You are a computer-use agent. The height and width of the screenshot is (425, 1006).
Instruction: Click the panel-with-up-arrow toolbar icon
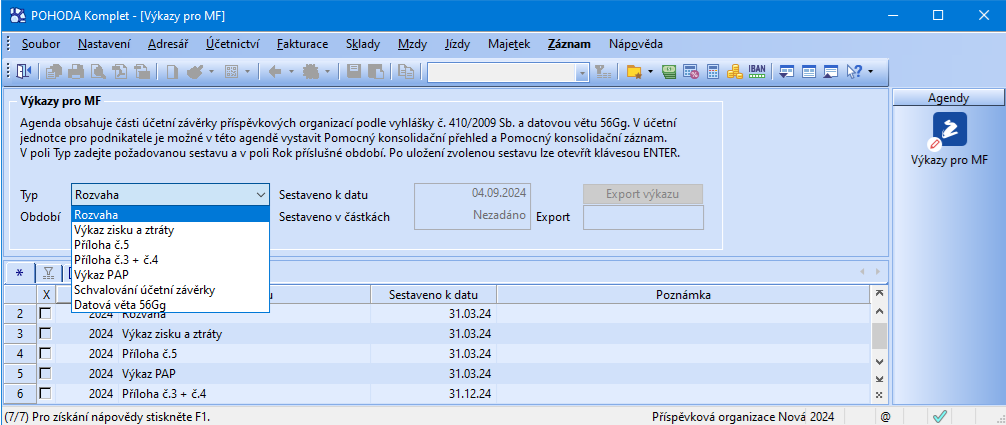pyautogui.click(x=831, y=71)
